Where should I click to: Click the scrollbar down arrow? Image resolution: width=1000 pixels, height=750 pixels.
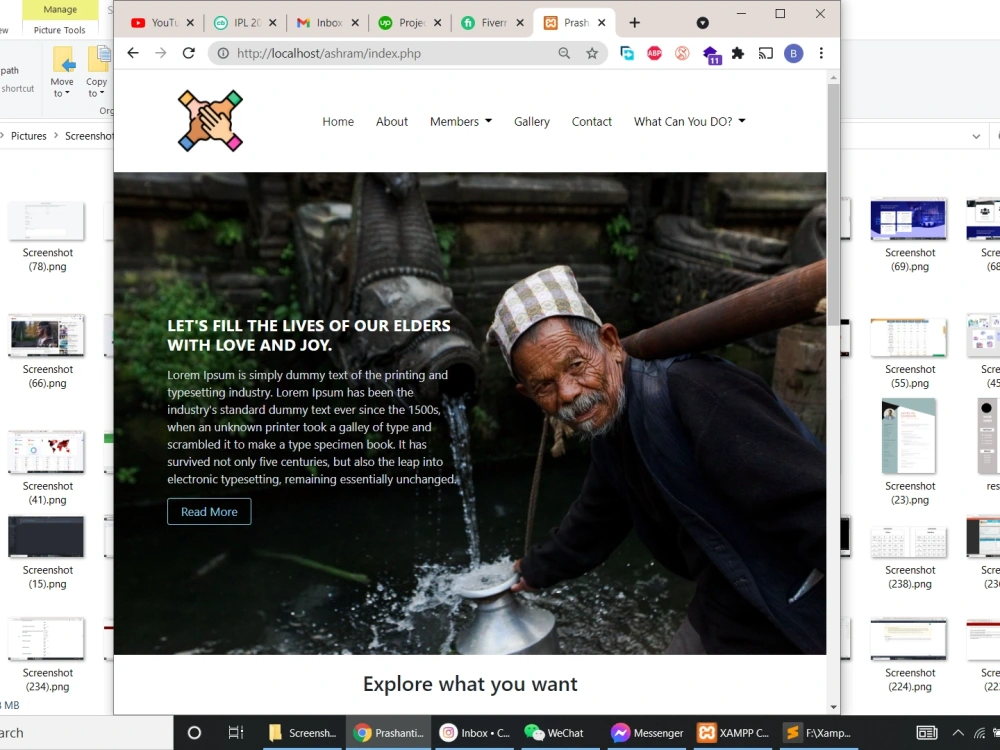(833, 707)
